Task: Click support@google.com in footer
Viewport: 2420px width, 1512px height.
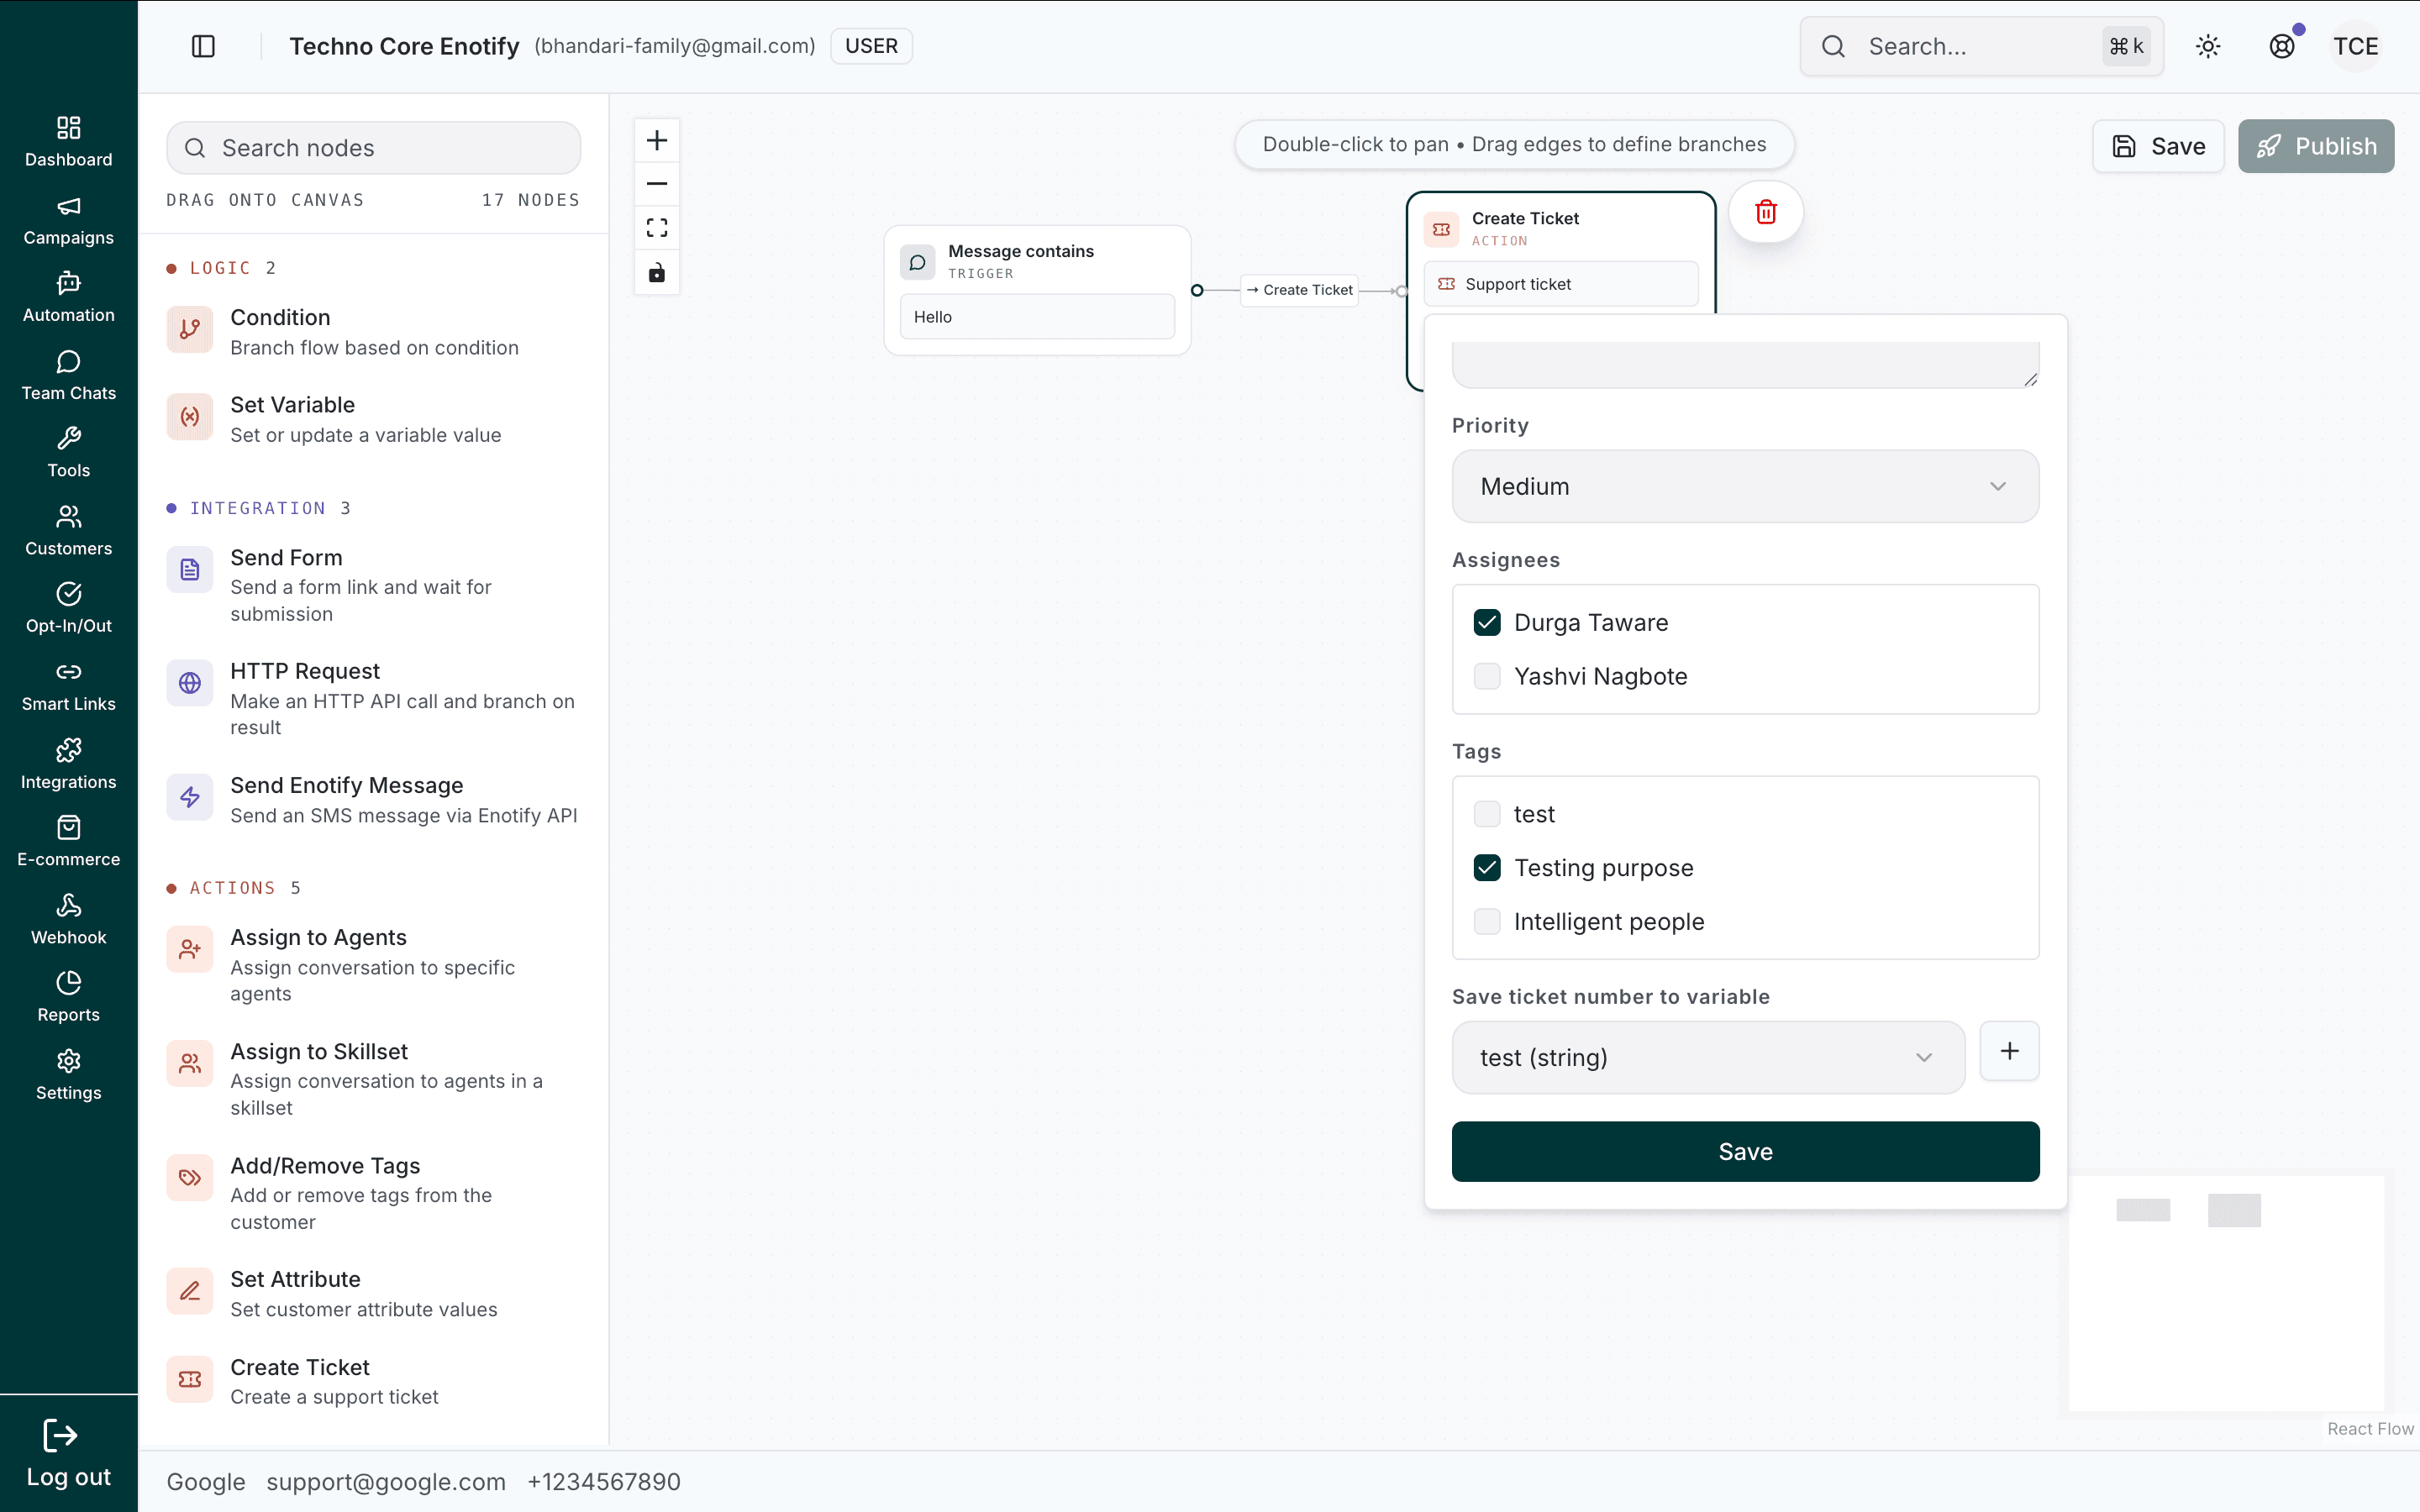Action: tap(386, 1481)
